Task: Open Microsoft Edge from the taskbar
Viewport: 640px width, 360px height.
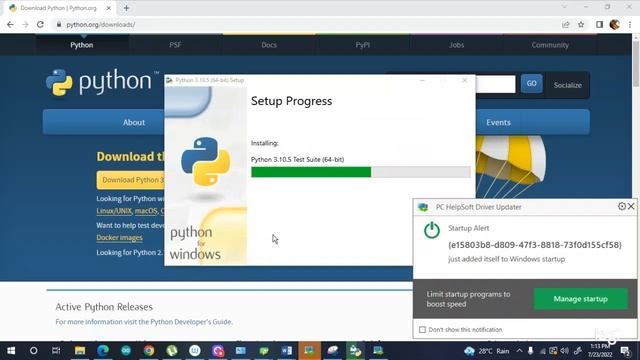Action: pyautogui.click(x=103, y=351)
